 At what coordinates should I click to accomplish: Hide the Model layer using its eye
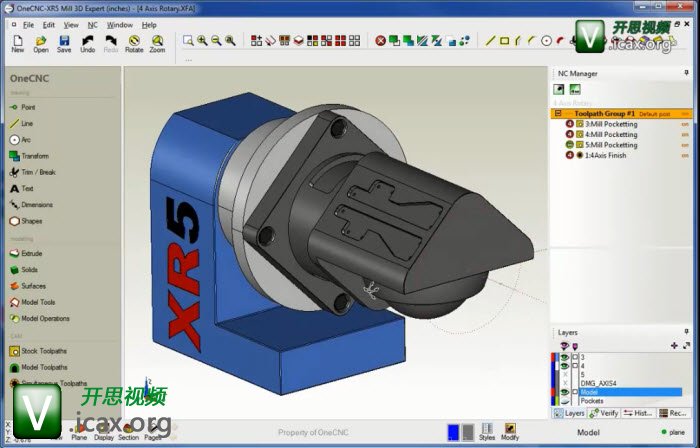[562, 392]
